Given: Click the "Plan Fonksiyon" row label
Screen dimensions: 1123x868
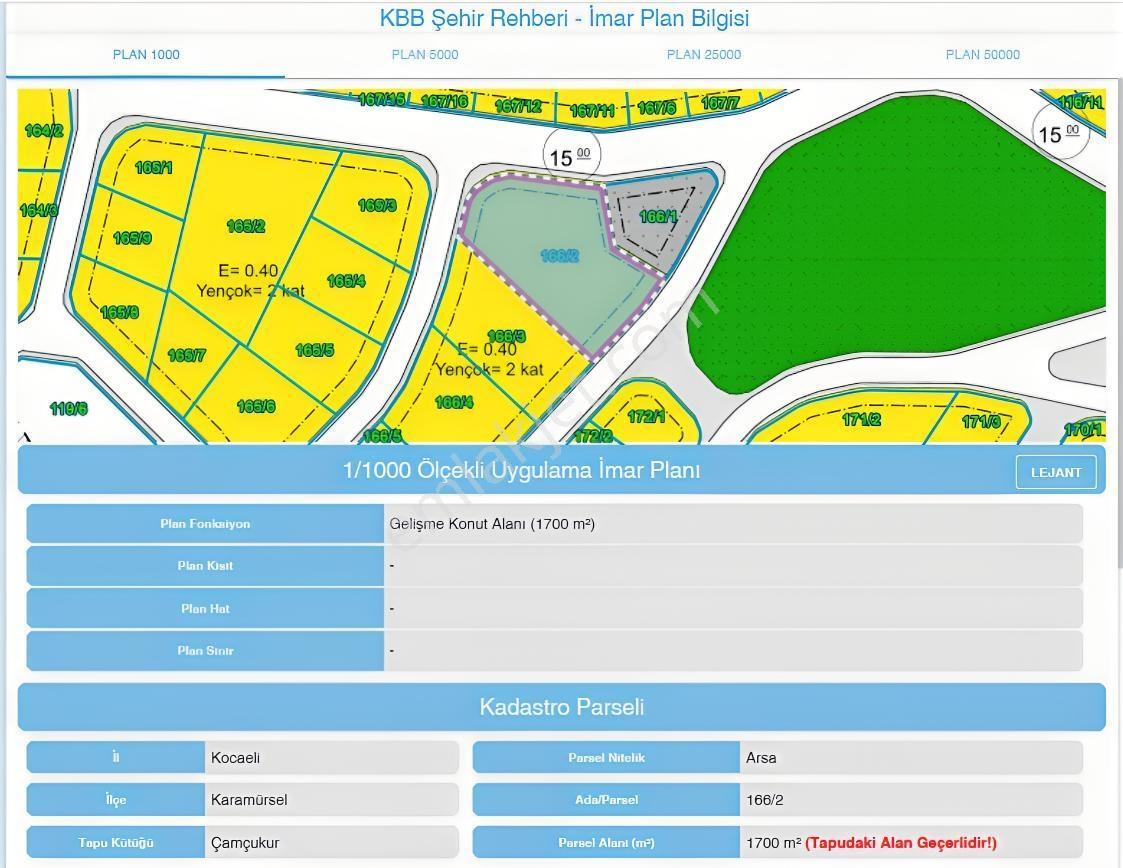Looking at the screenshot, I should click(205, 524).
